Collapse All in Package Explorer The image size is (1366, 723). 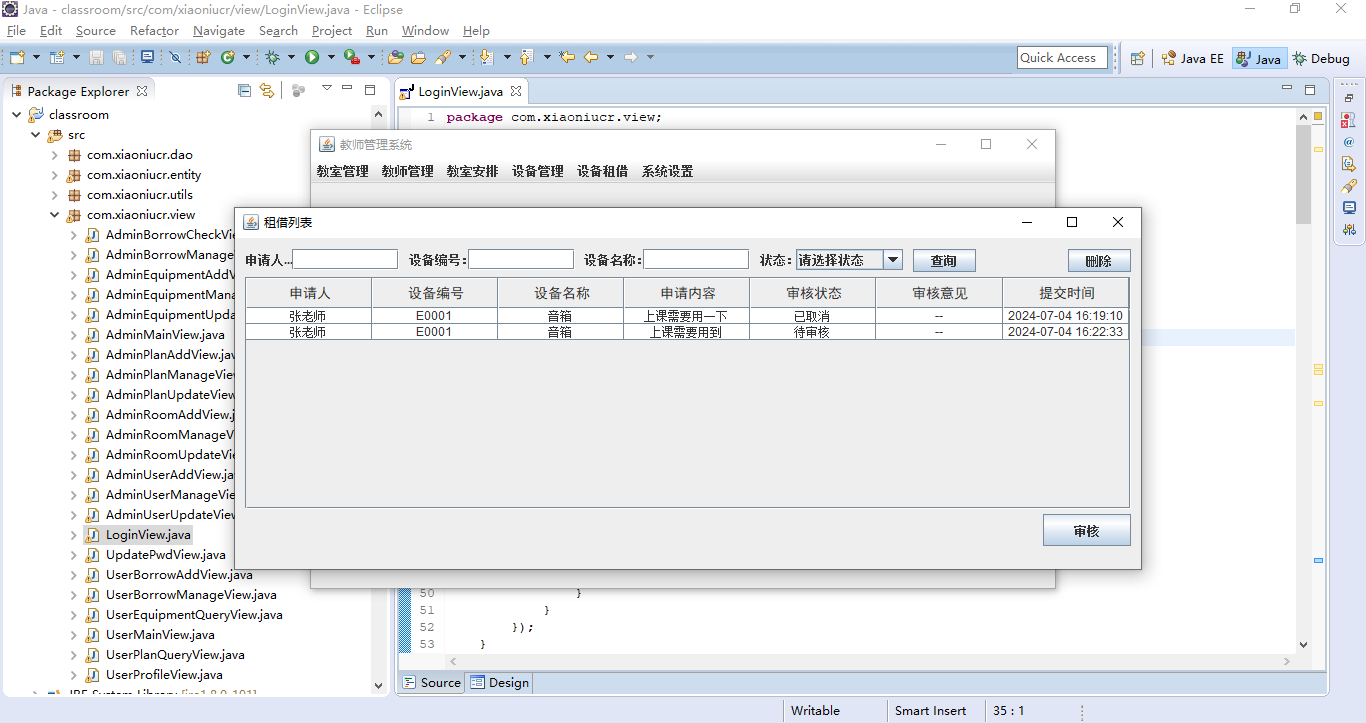click(x=245, y=90)
